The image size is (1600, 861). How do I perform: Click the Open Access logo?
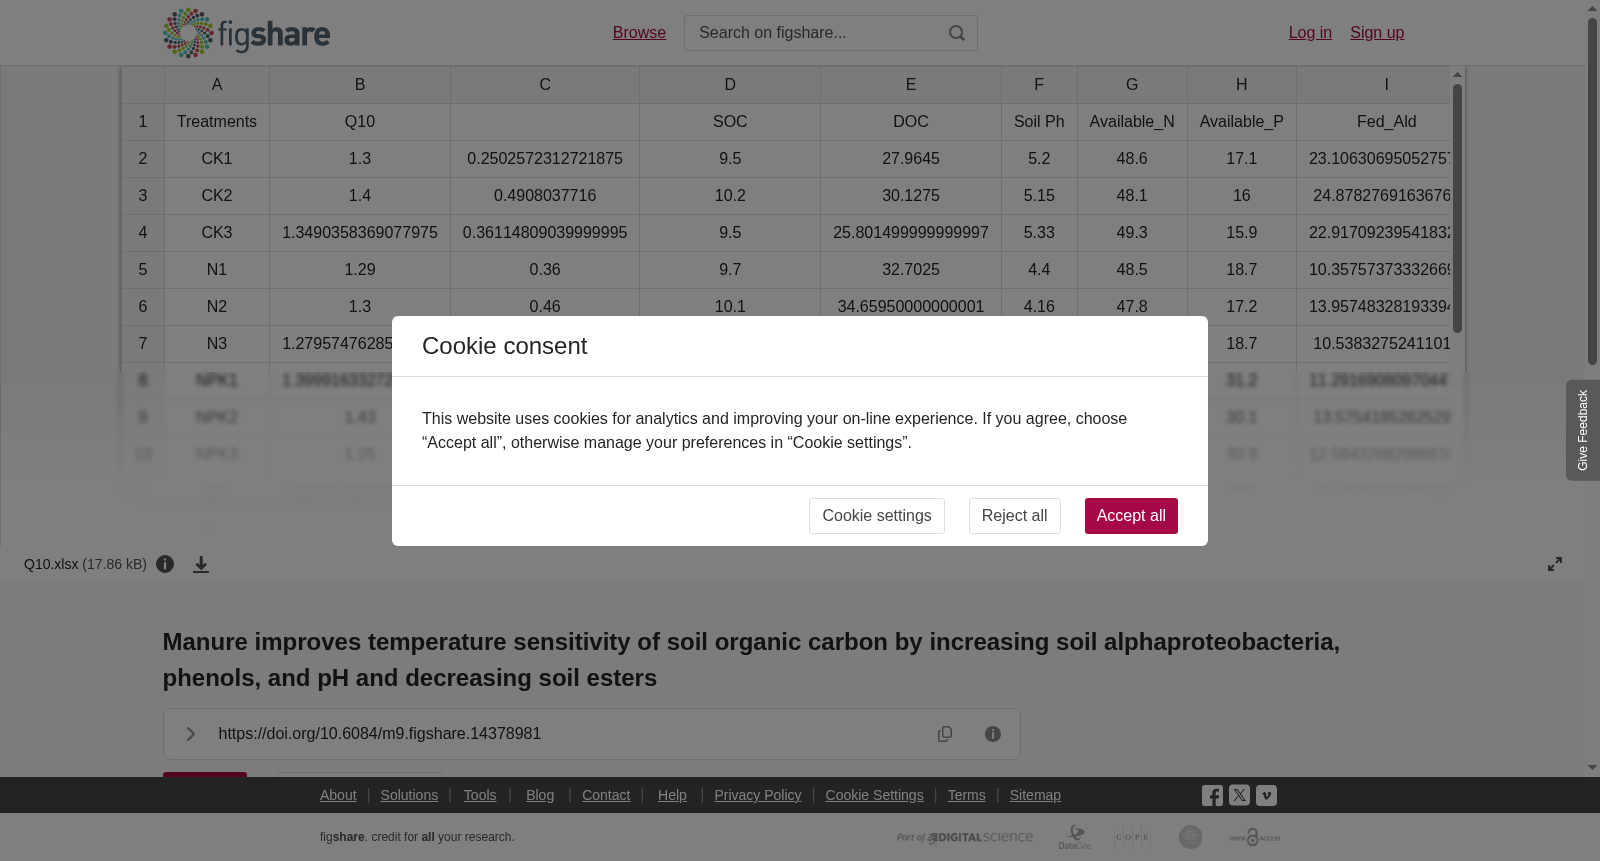tap(1254, 837)
